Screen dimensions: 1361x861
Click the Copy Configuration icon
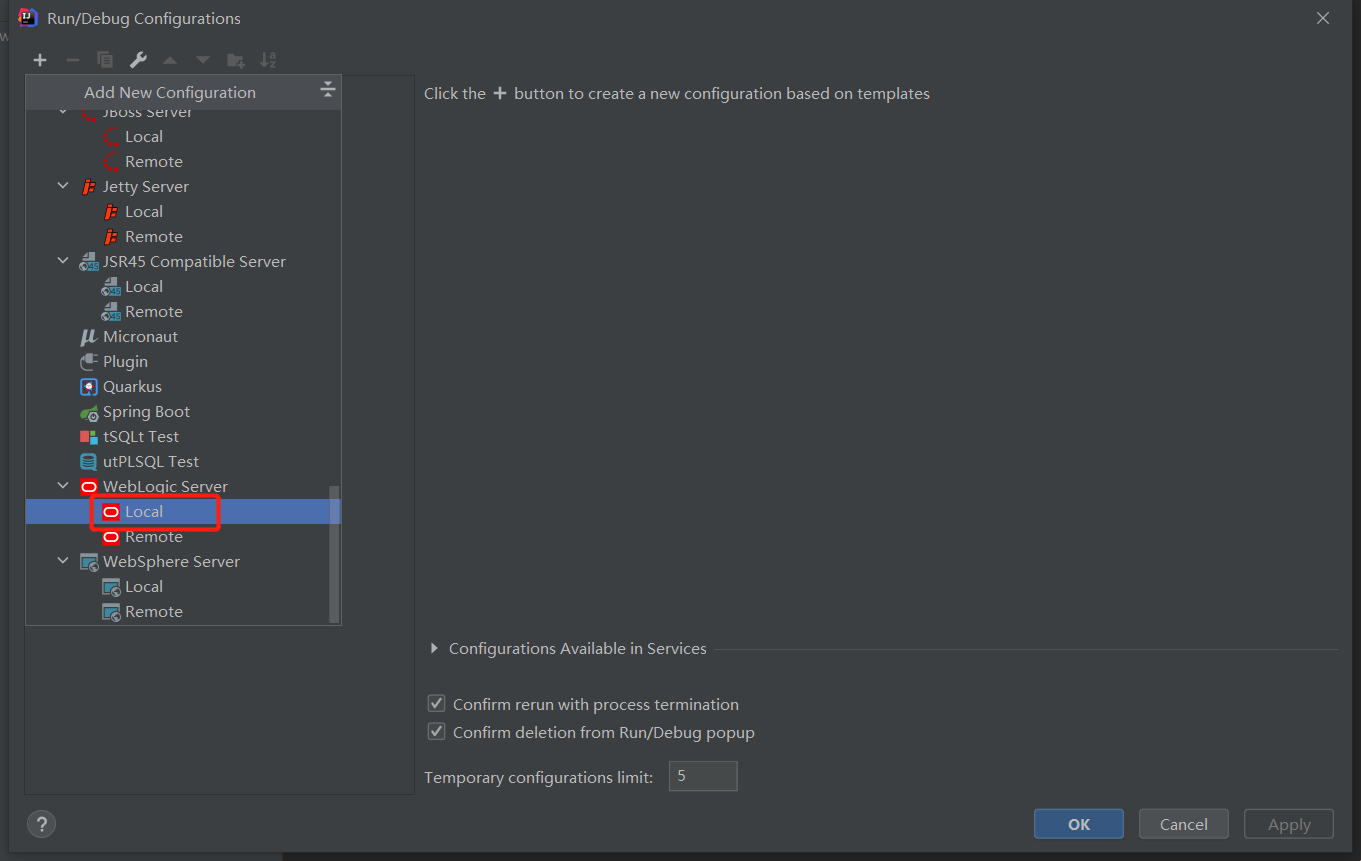[x=105, y=60]
